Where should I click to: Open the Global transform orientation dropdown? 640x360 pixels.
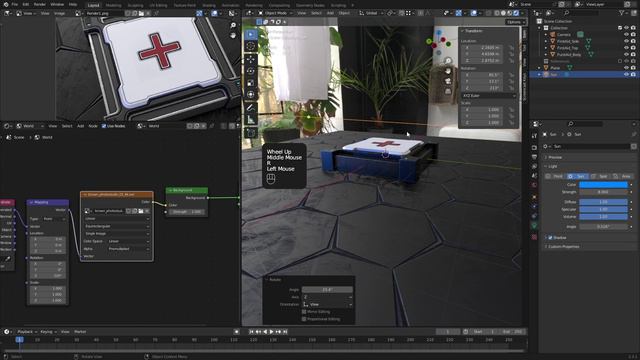[x=371, y=13]
